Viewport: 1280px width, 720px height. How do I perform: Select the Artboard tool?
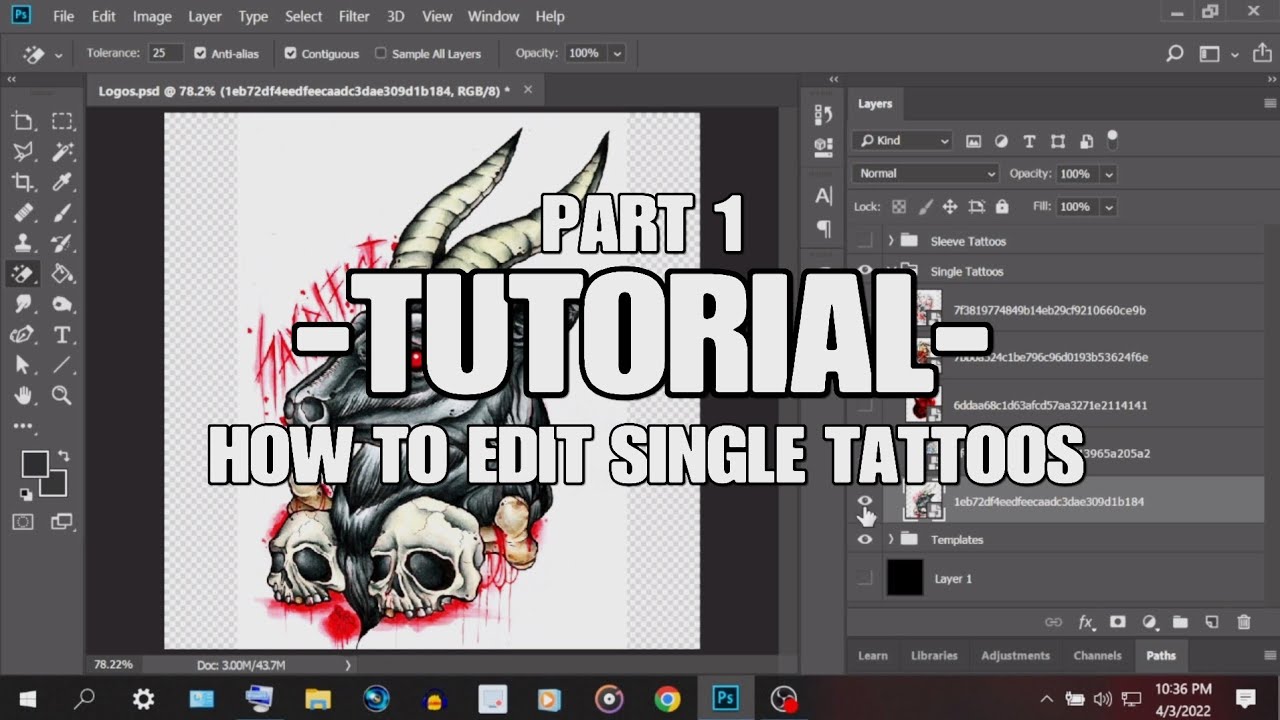[x=22, y=122]
